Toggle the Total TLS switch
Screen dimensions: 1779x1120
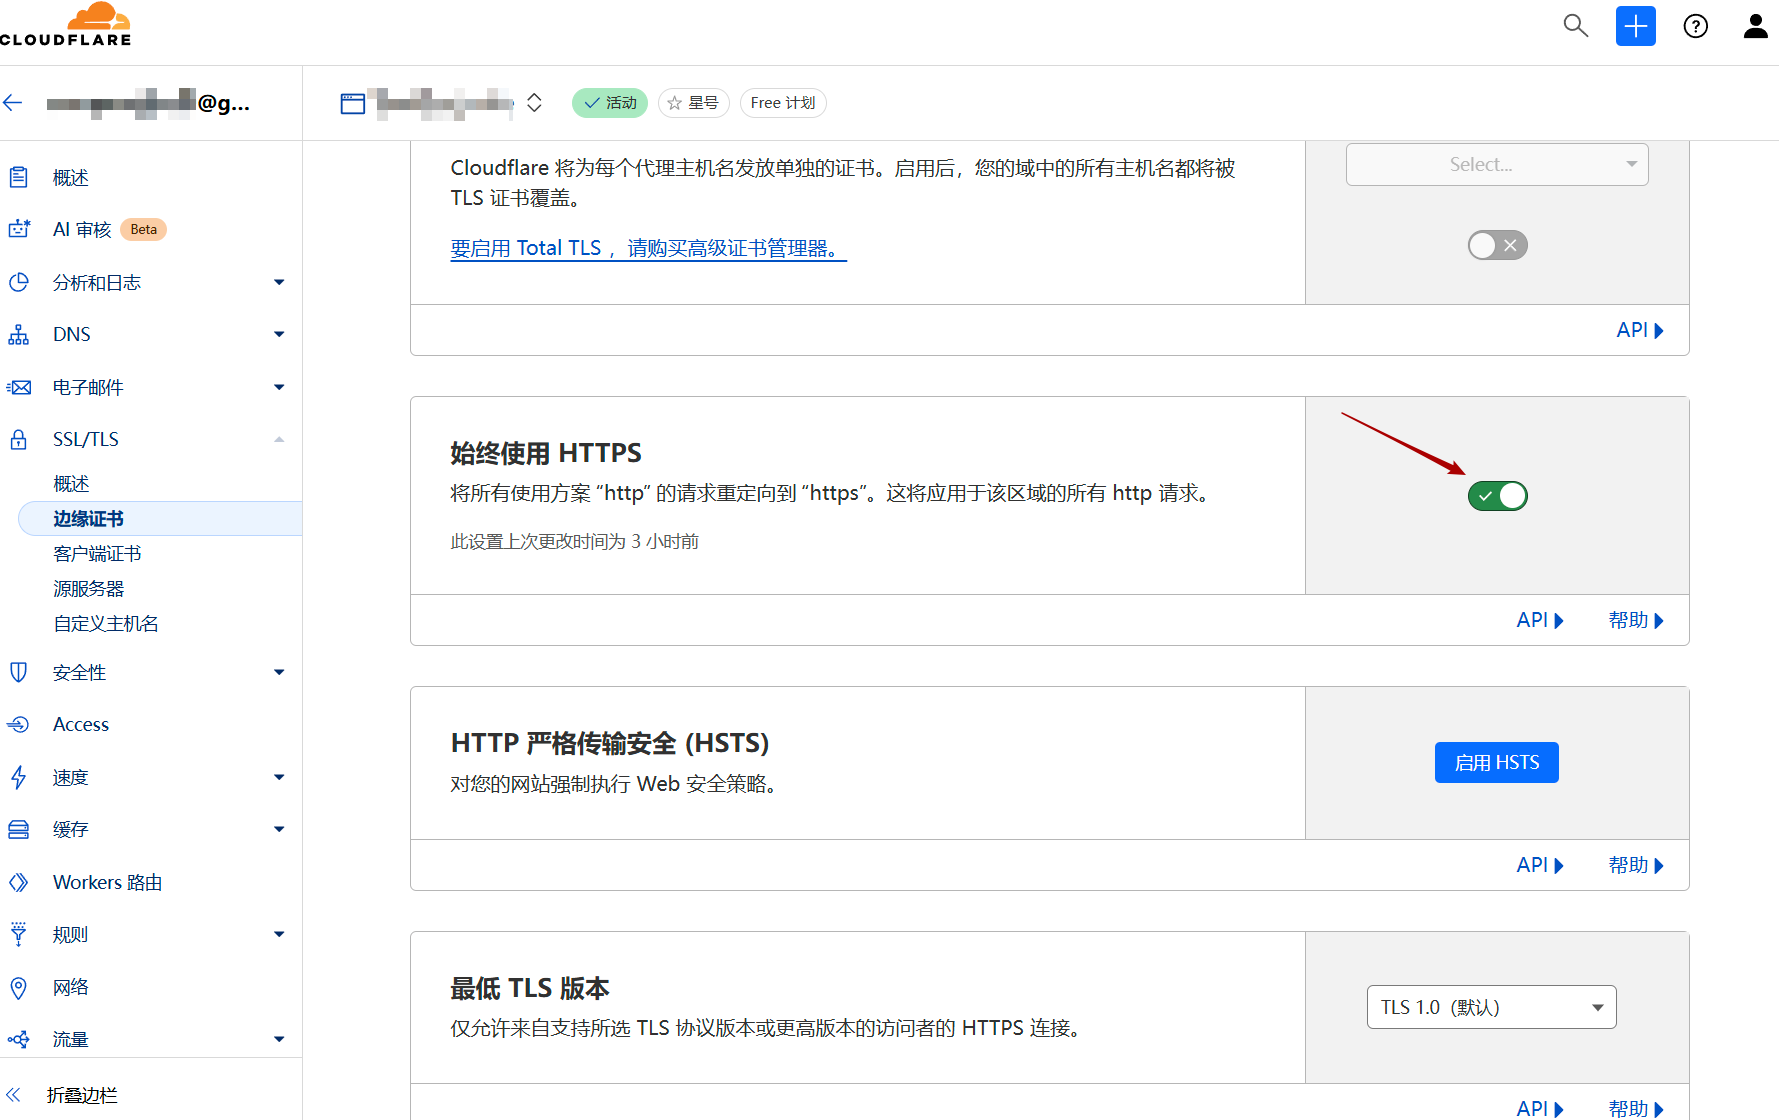pos(1497,246)
